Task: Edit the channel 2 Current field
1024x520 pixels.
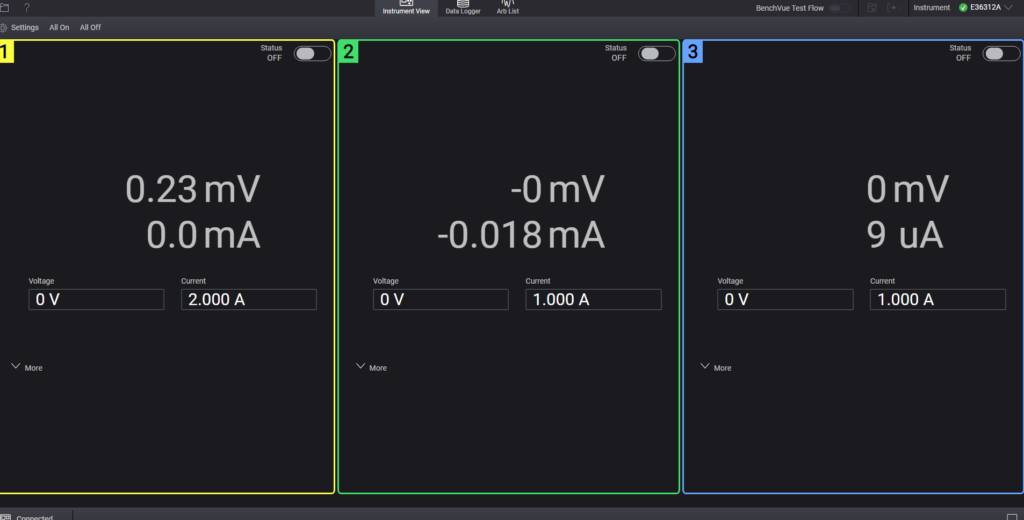Action: (x=594, y=299)
